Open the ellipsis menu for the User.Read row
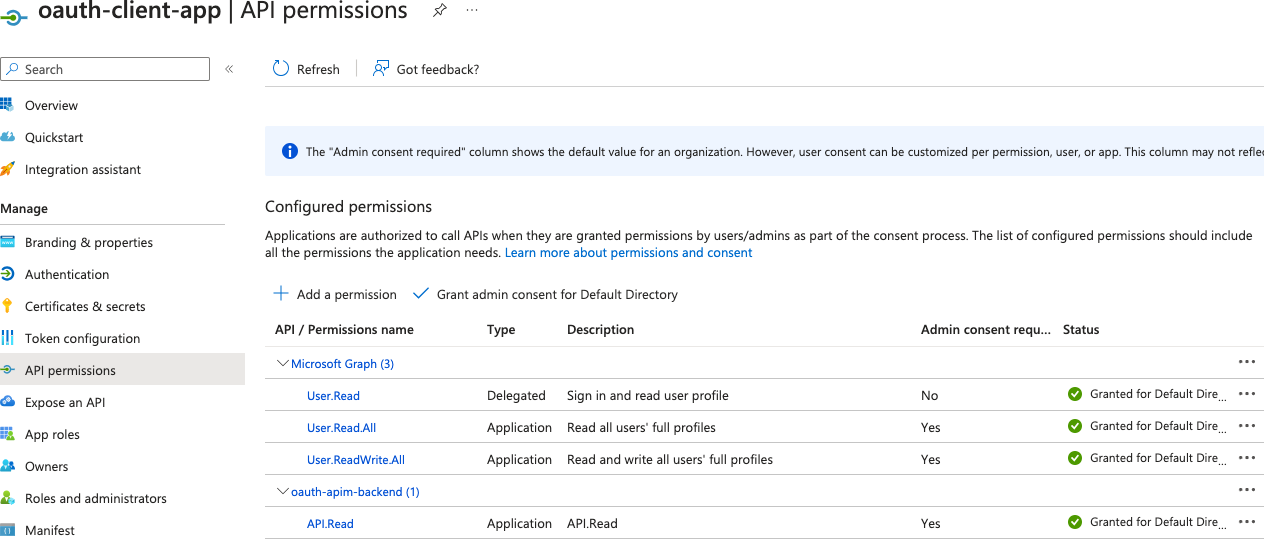The height and width of the screenshot is (549, 1264). click(x=1246, y=394)
